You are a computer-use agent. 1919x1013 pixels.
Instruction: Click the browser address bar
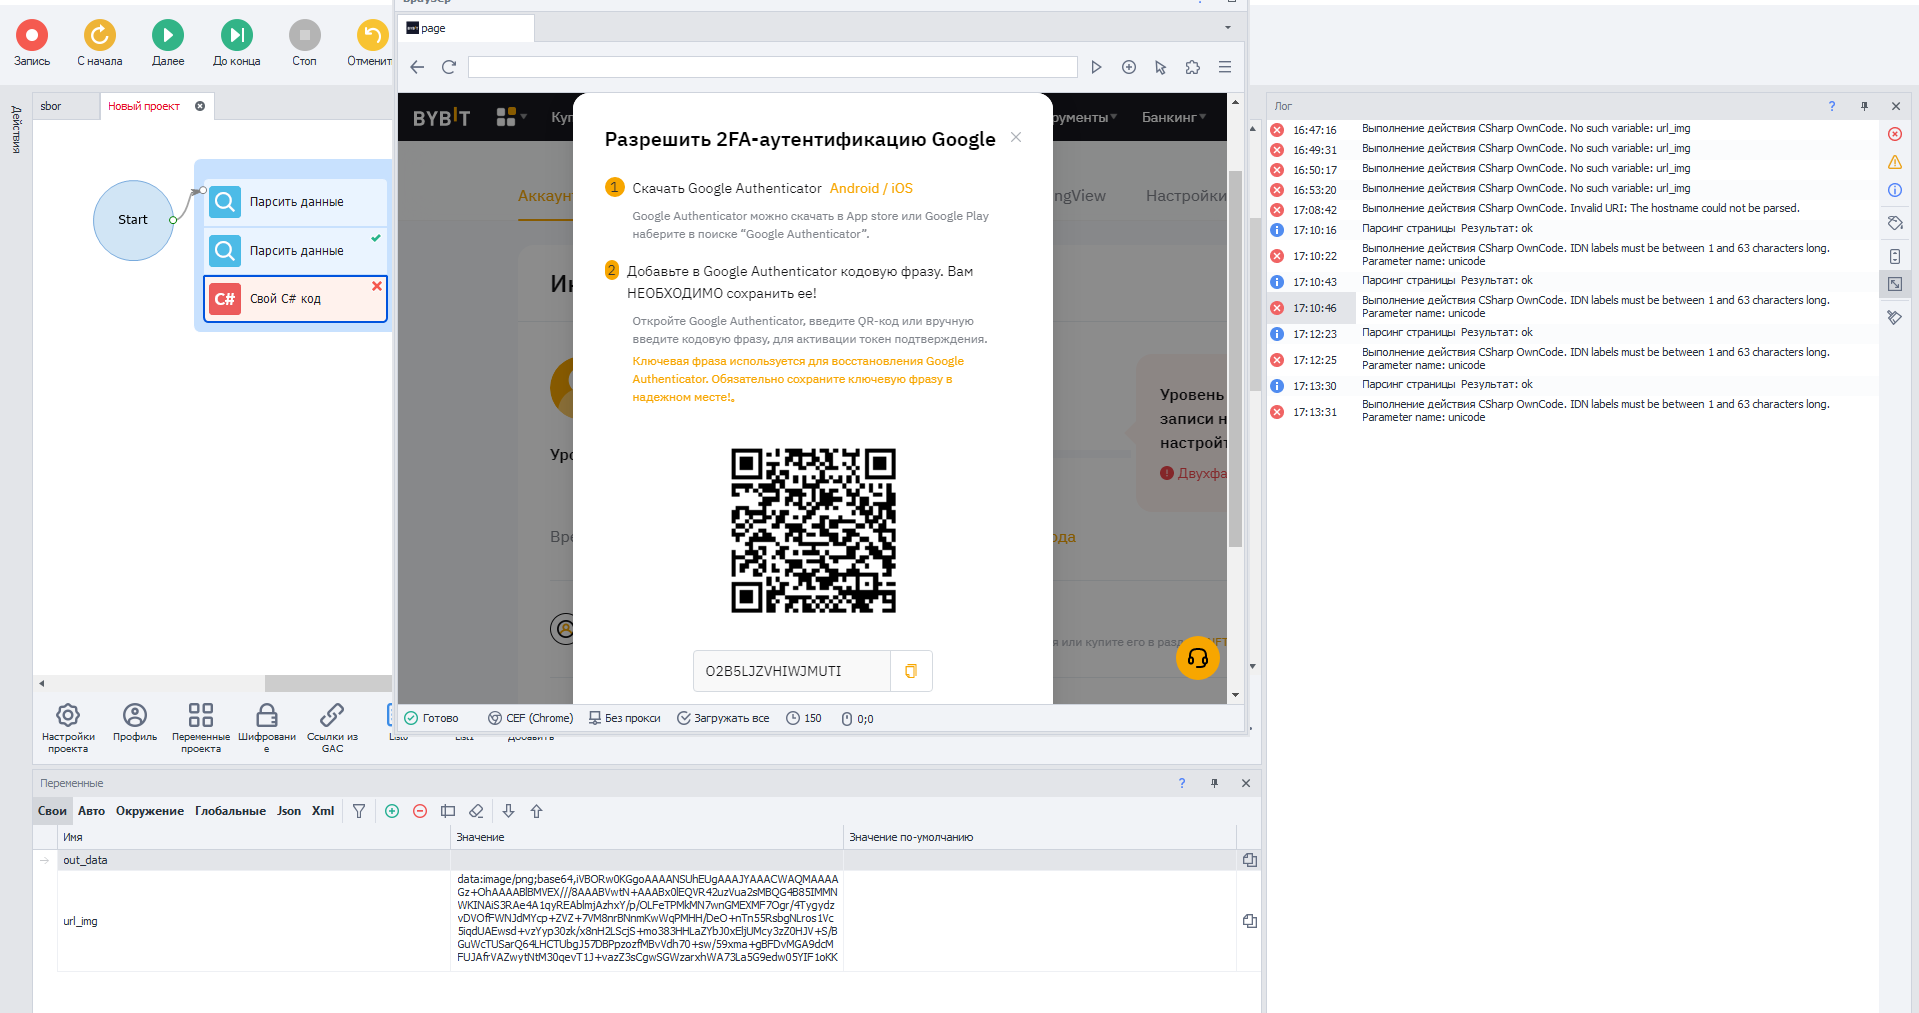pyautogui.click(x=772, y=67)
